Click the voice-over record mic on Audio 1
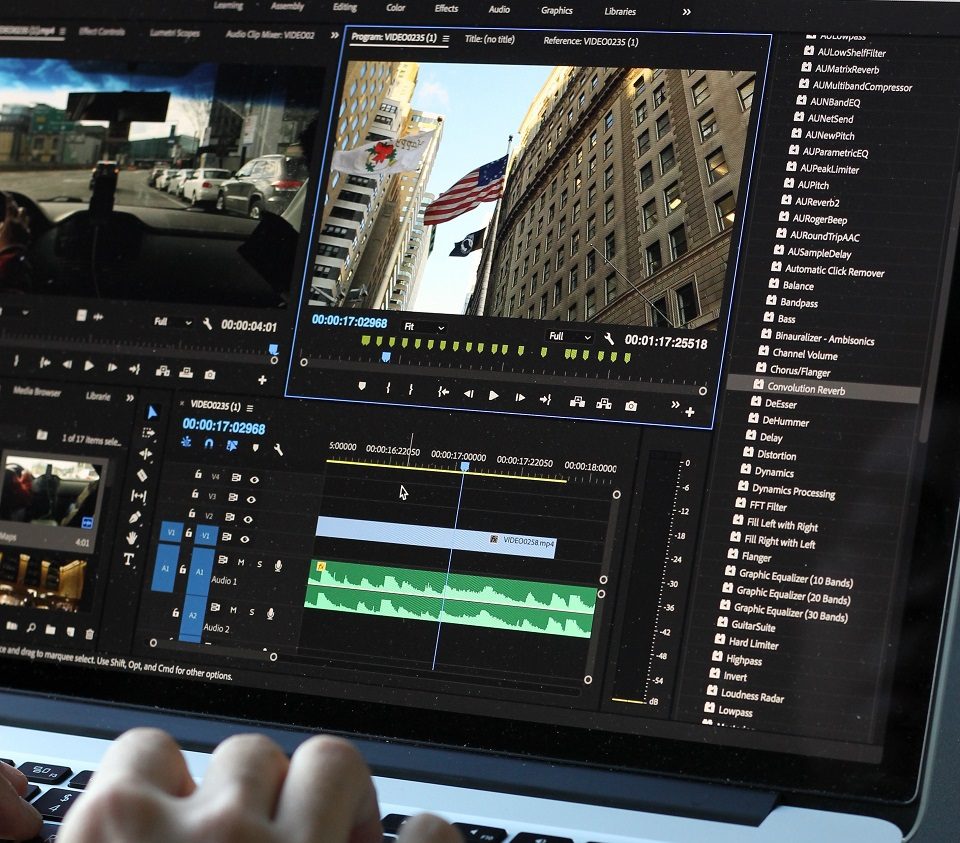 (279, 567)
